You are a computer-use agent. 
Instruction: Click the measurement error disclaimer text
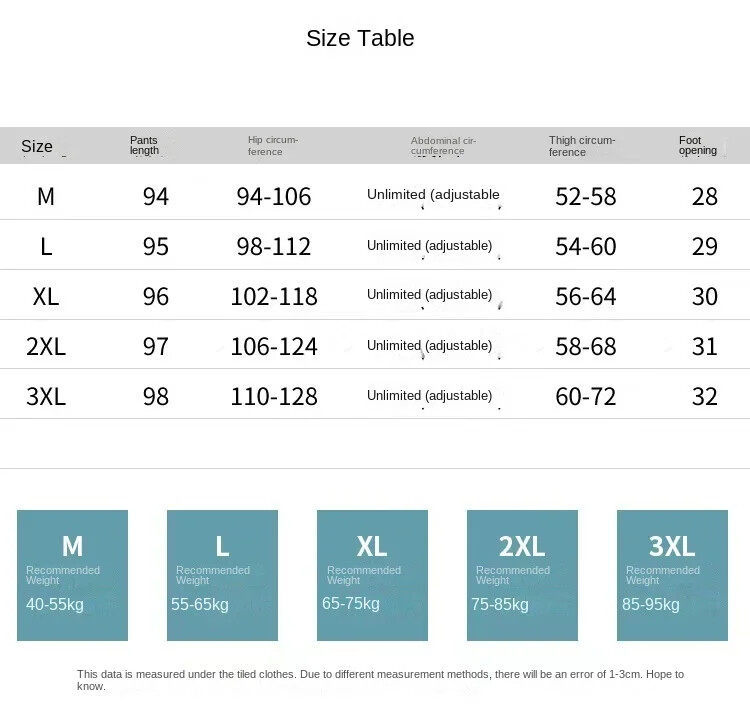(380, 680)
